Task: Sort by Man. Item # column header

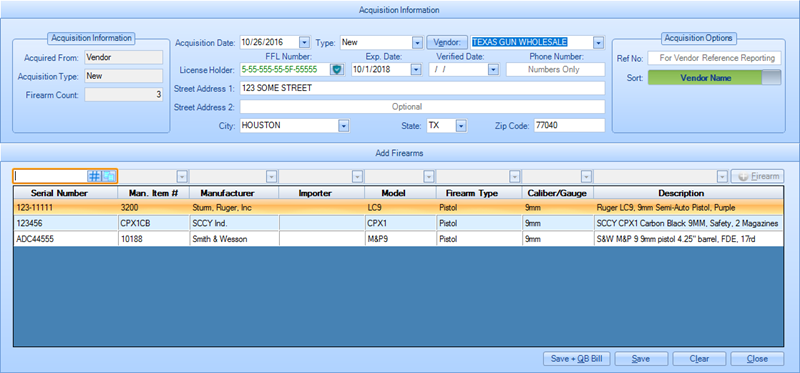Action: click(x=153, y=193)
